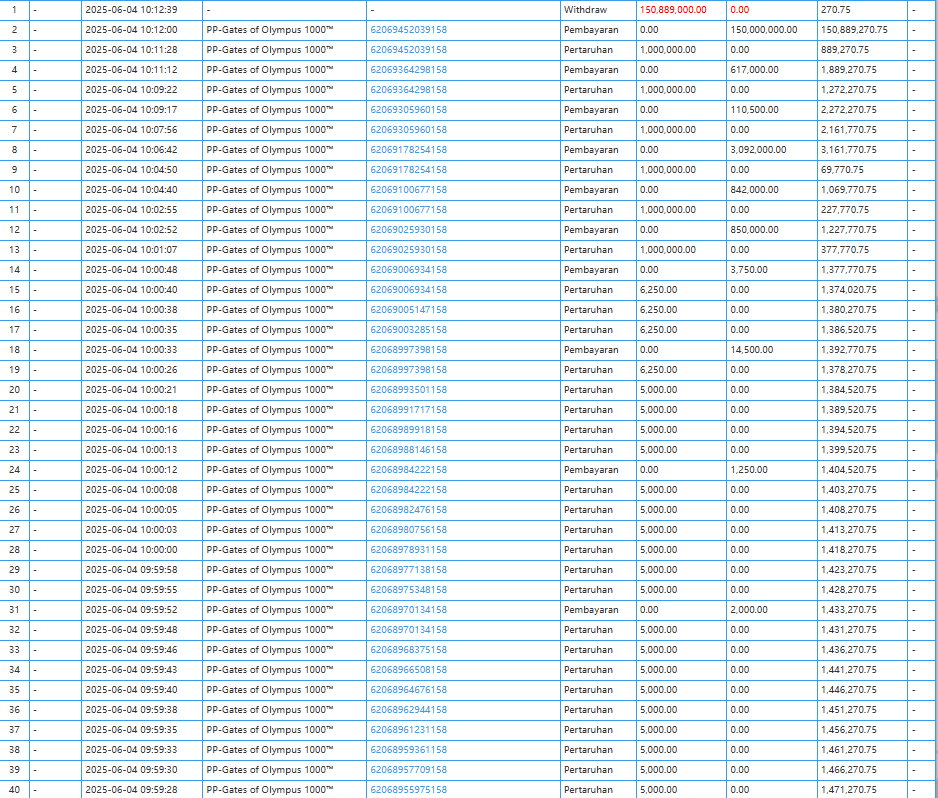Open link 62068997398158 in the 10:00:26 row
This screenshot has width=938, height=798.
[x=409, y=370]
